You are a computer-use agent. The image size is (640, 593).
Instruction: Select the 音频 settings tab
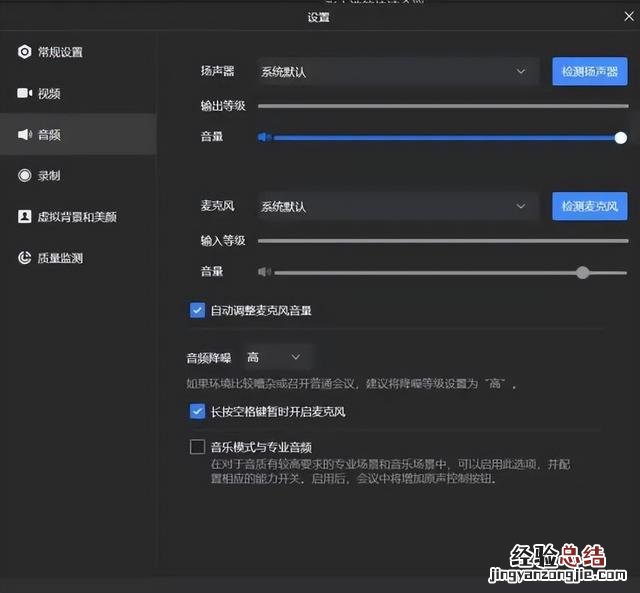(78, 134)
